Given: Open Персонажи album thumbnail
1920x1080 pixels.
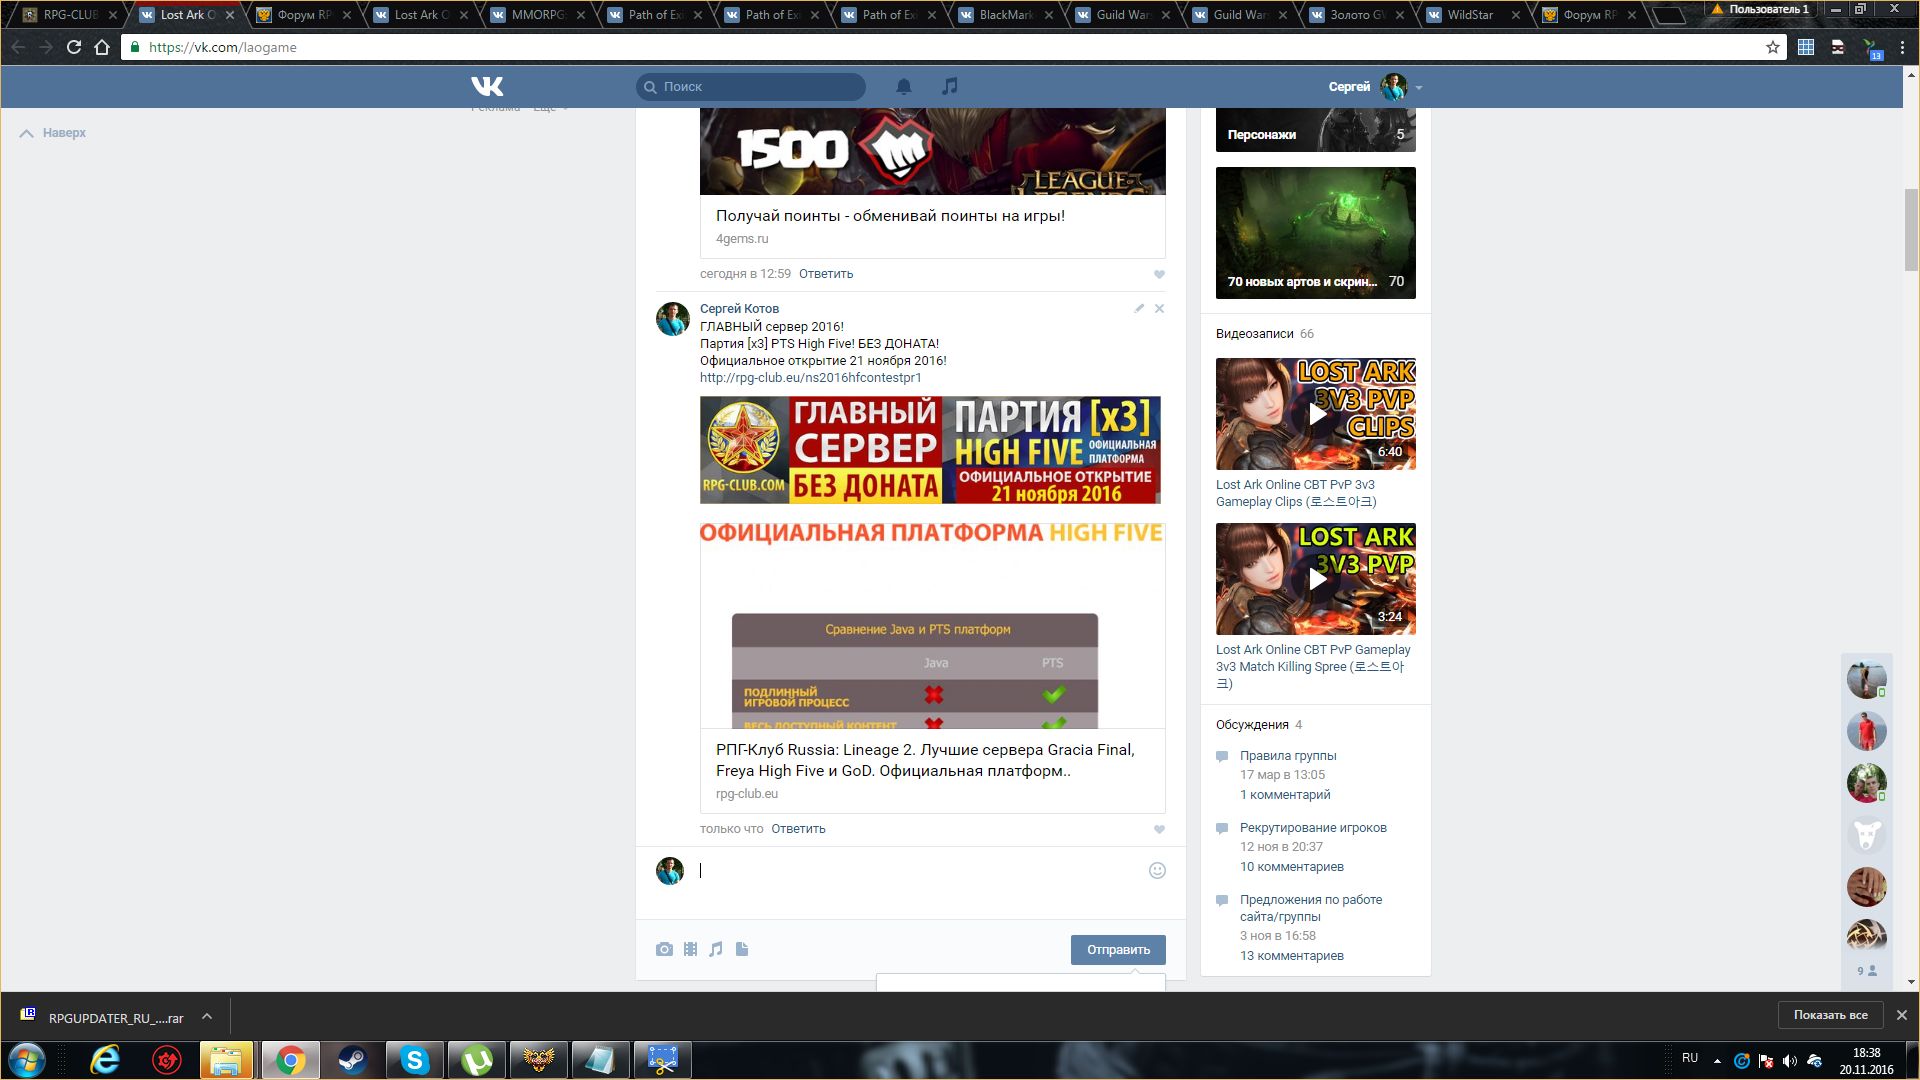Looking at the screenshot, I should (1316, 130).
